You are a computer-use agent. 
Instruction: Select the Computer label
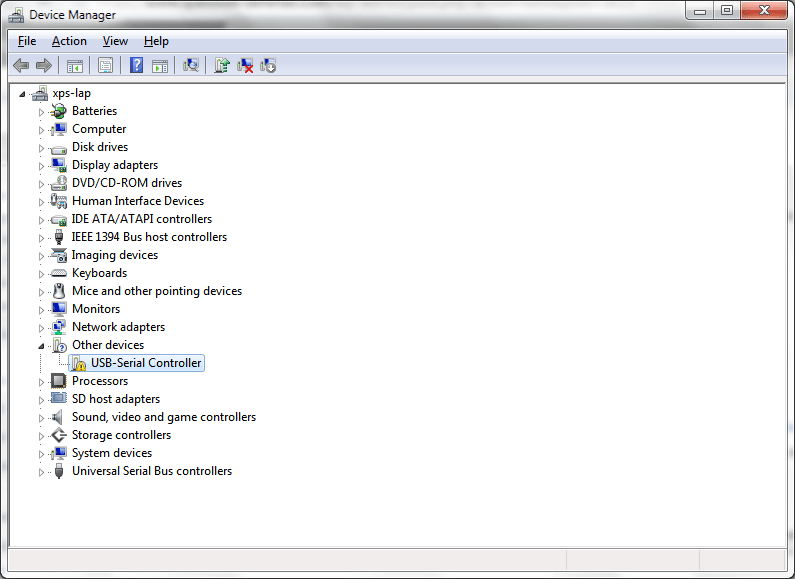(99, 129)
